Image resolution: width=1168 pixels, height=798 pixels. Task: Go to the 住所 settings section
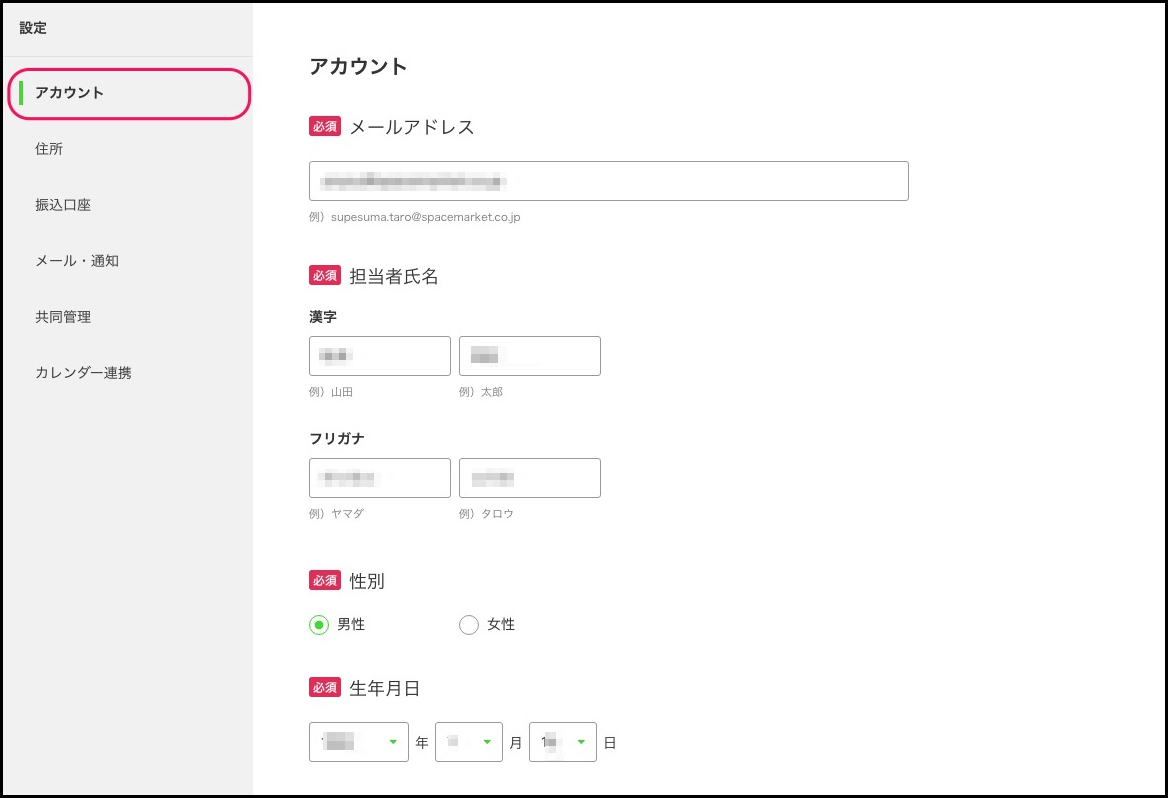click(49, 149)
